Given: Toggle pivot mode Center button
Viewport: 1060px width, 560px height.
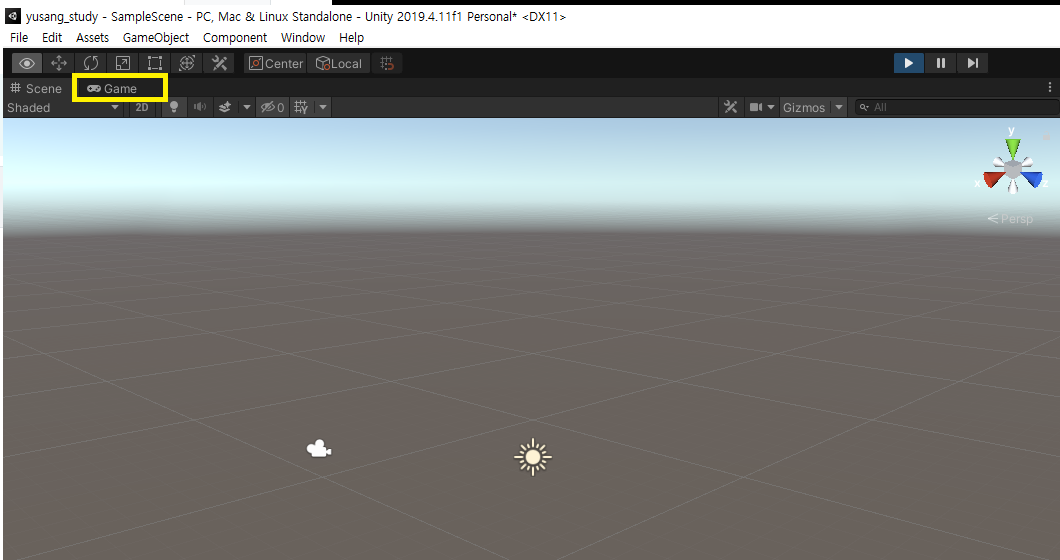Looking at the screenshot, I should point(275,63).
